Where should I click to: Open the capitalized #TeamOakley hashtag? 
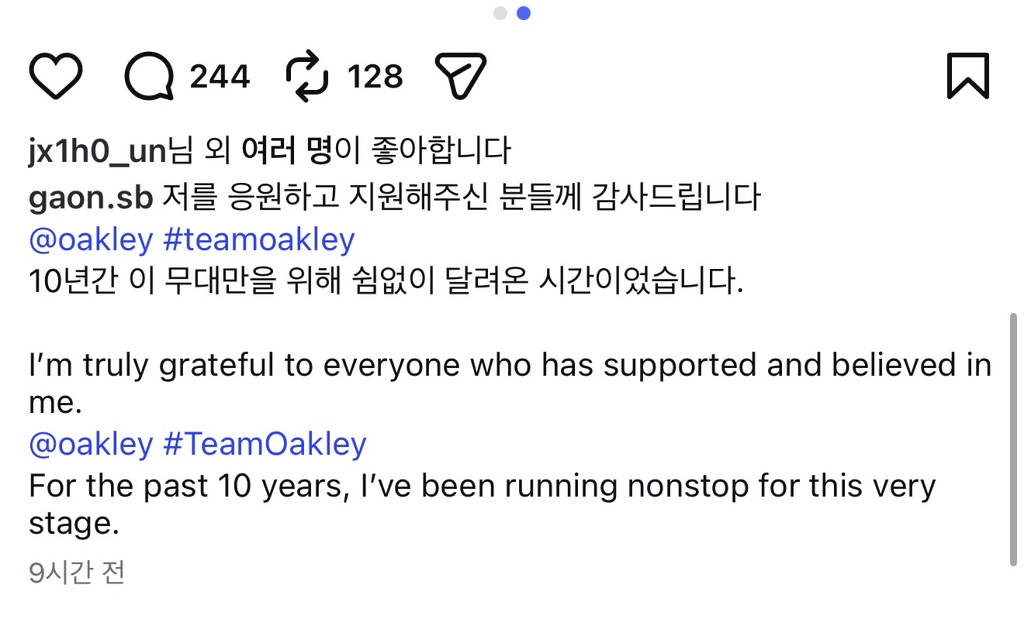[264, 443]
